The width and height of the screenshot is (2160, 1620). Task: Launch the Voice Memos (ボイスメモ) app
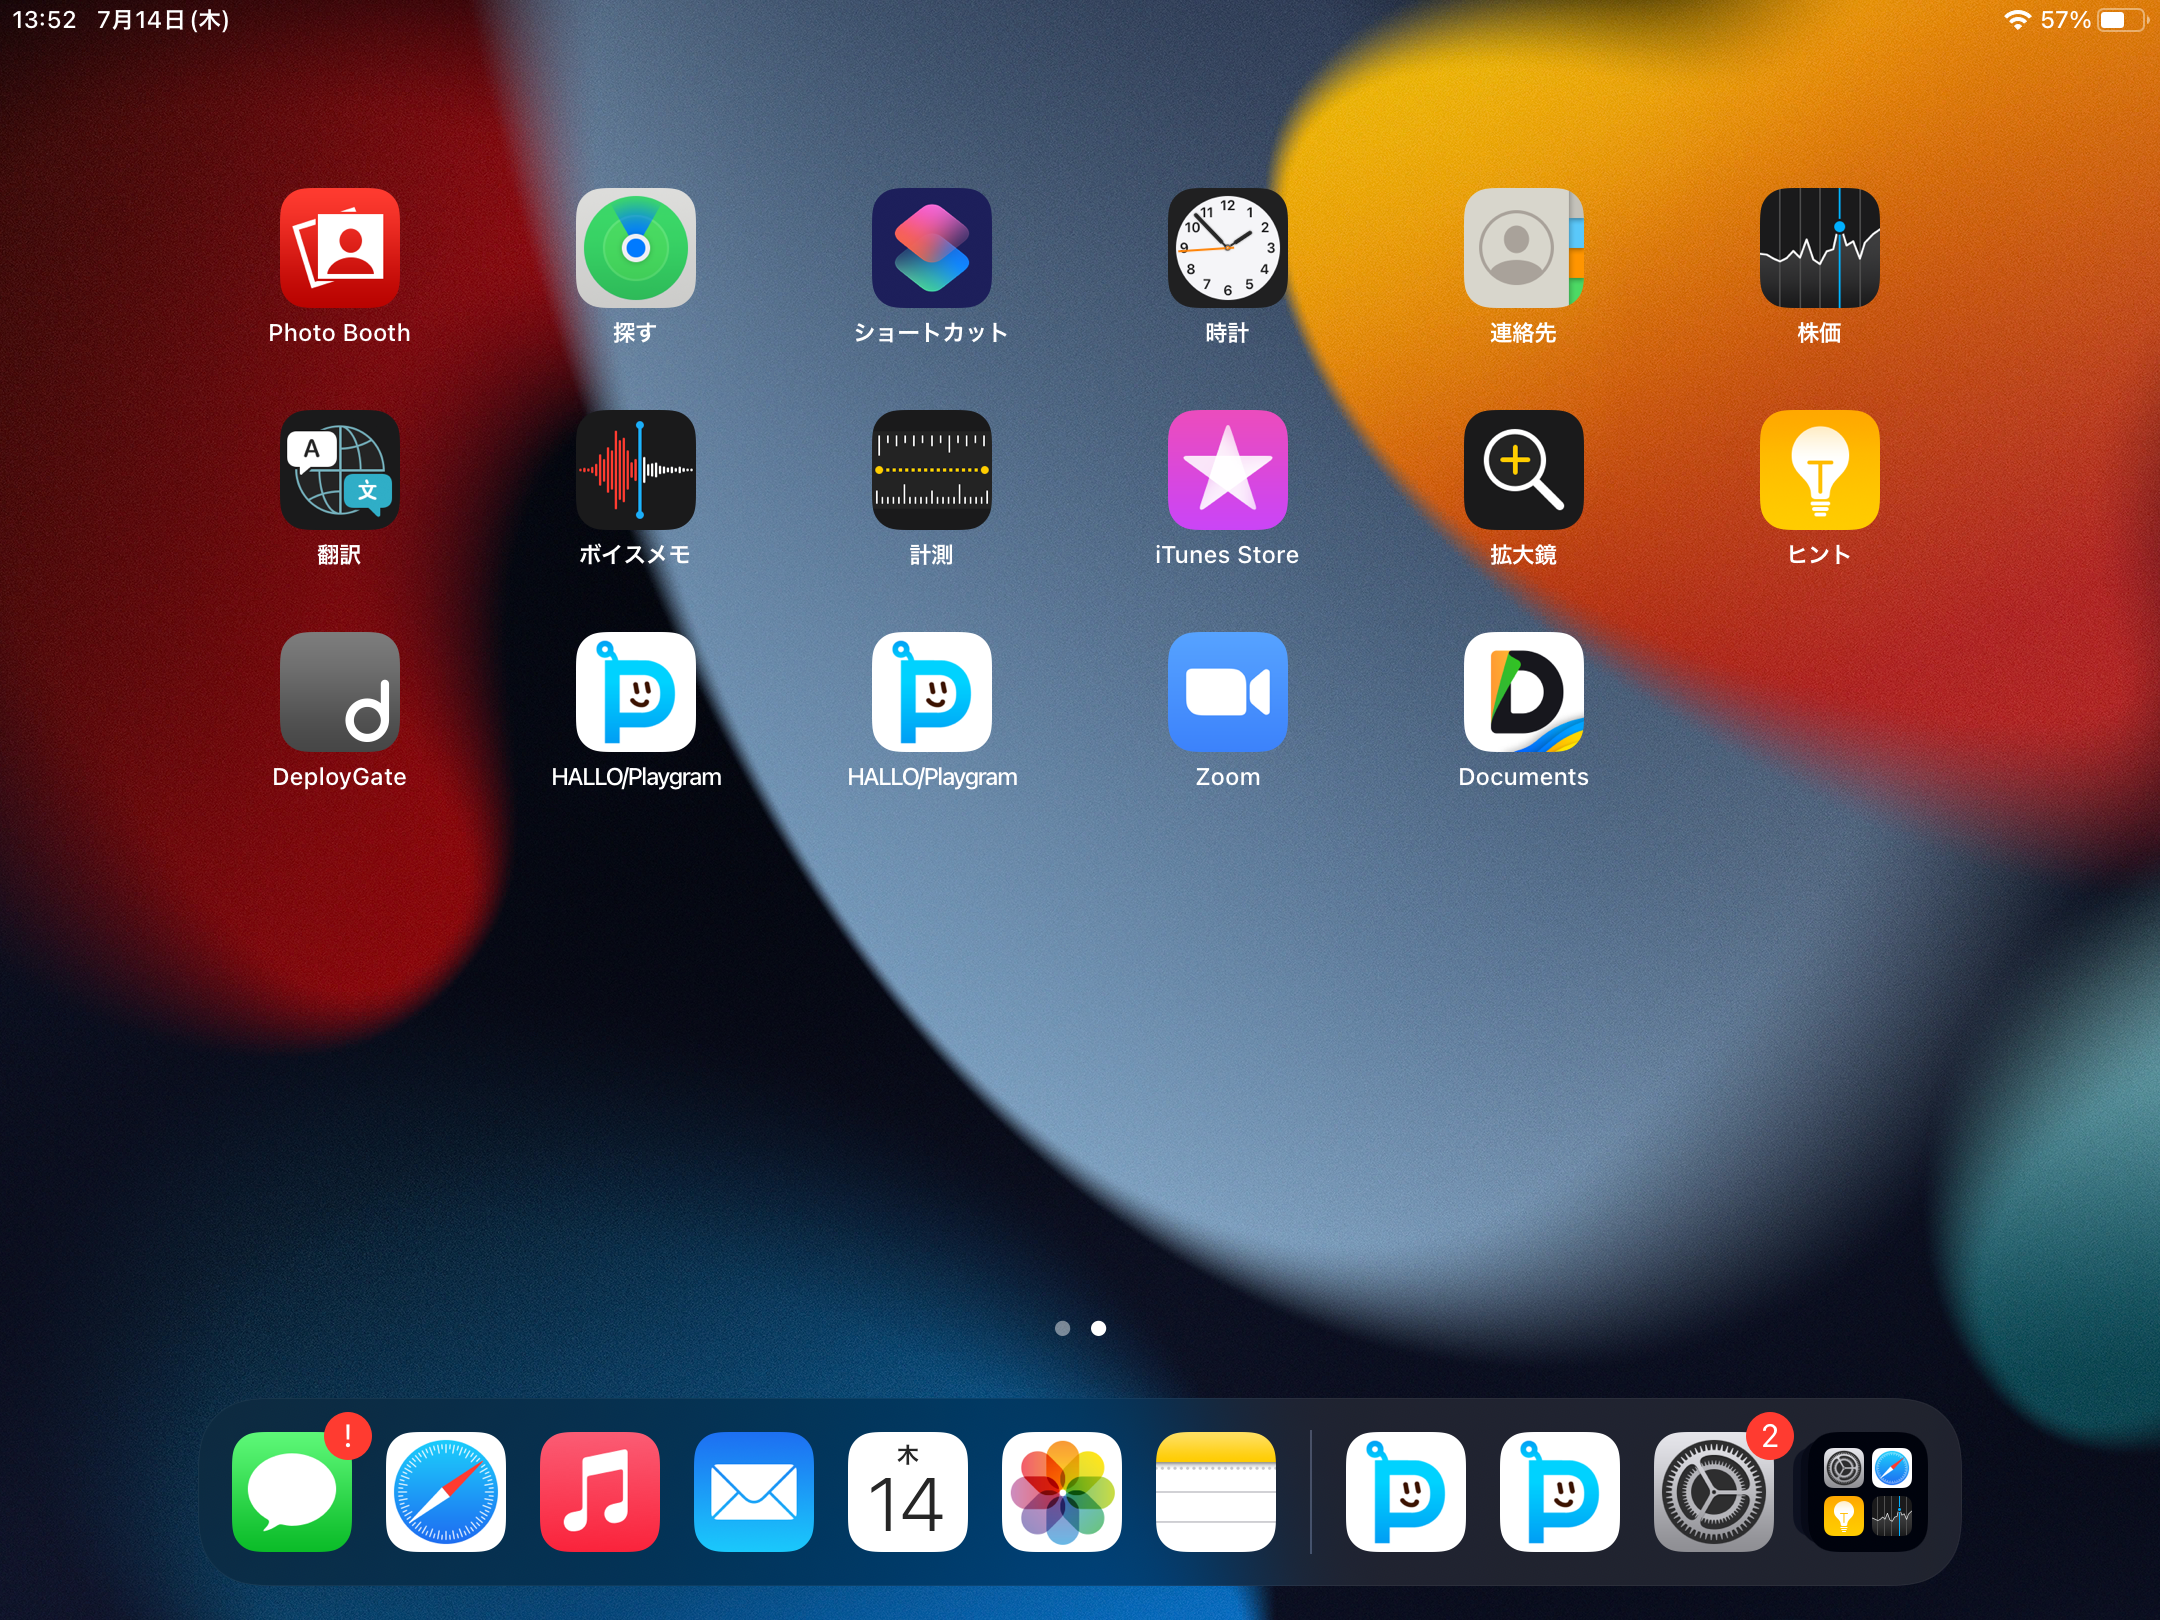pyautogui.click(x=635, y=470)
